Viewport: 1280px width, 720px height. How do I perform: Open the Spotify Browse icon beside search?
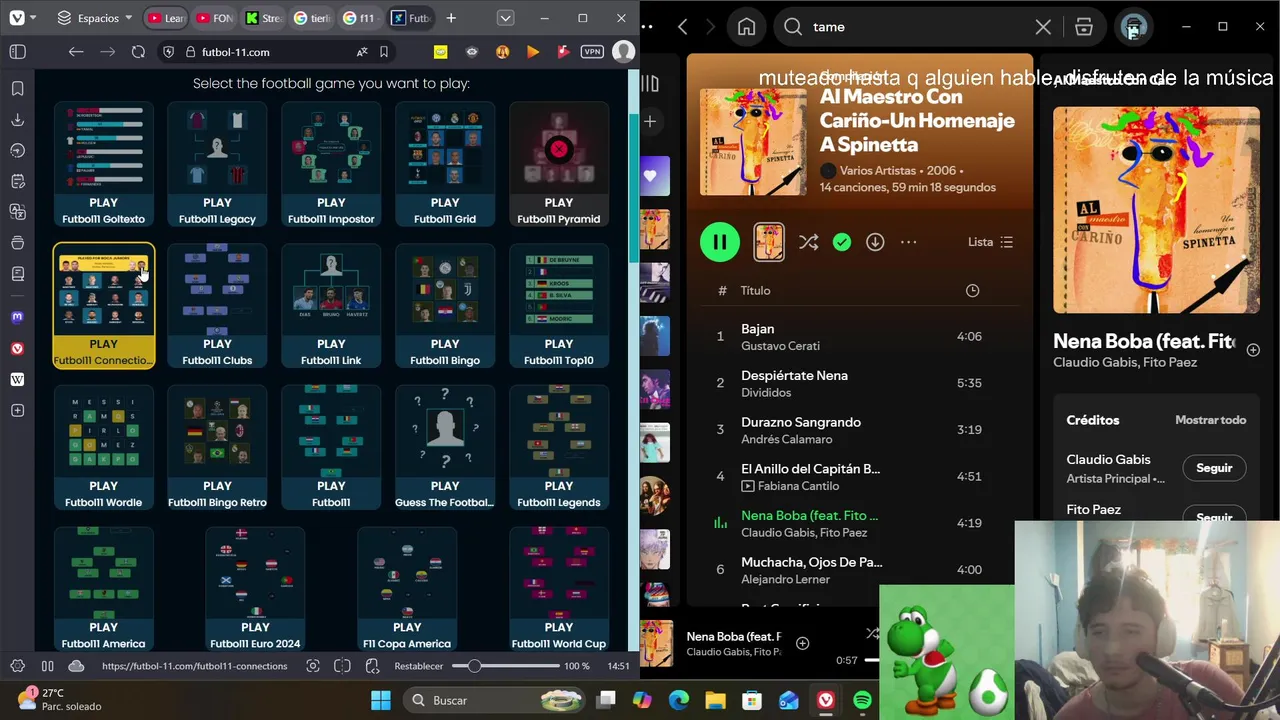[1084, 27]
